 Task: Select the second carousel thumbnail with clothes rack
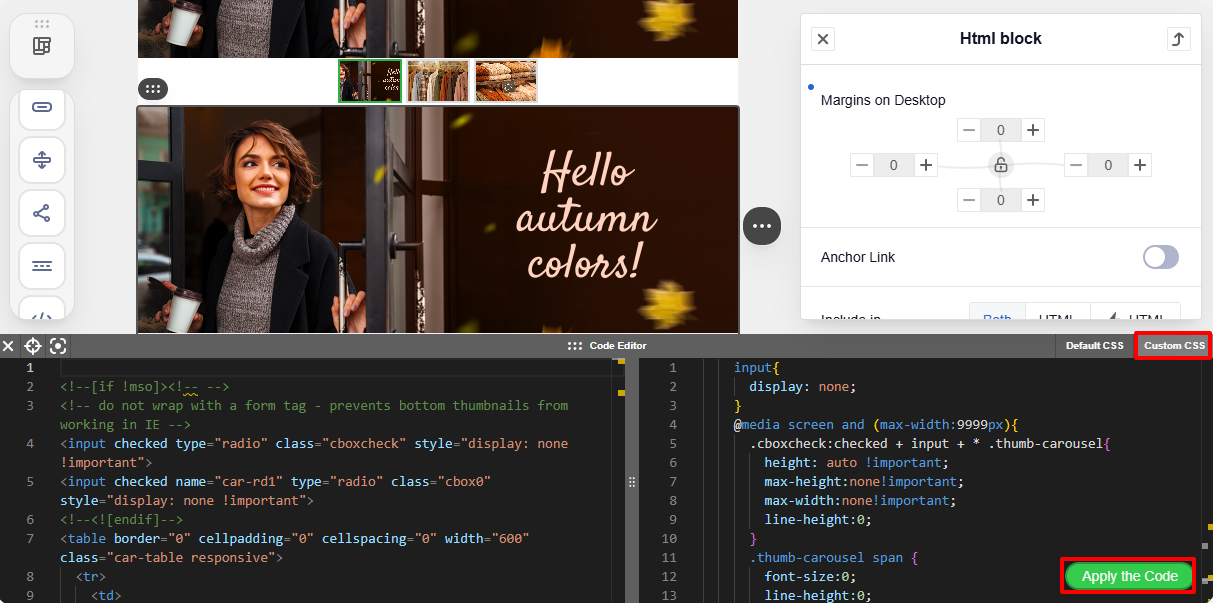coord(438,81)
